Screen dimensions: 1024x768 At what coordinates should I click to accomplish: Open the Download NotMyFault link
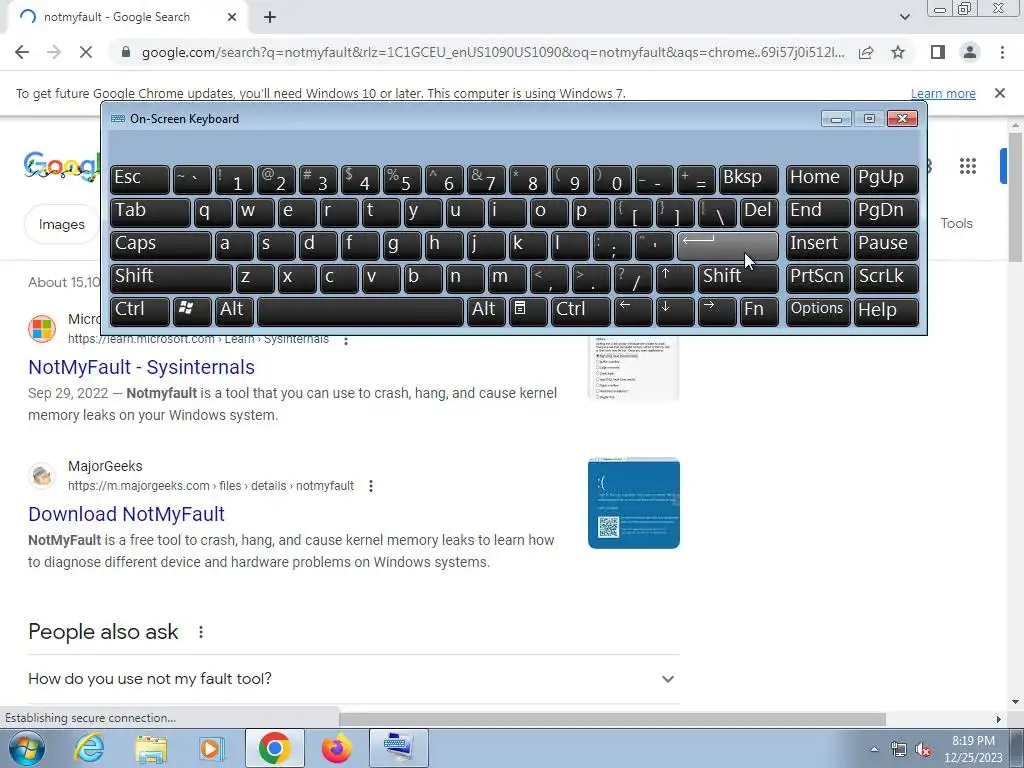click(x=126, y=514)
